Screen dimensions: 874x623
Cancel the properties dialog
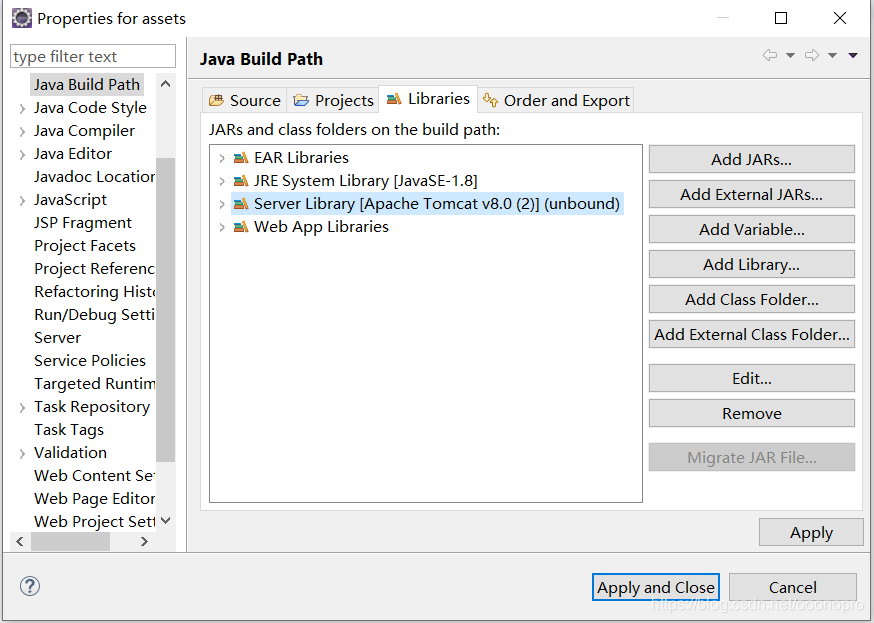[x=793, y=587]
